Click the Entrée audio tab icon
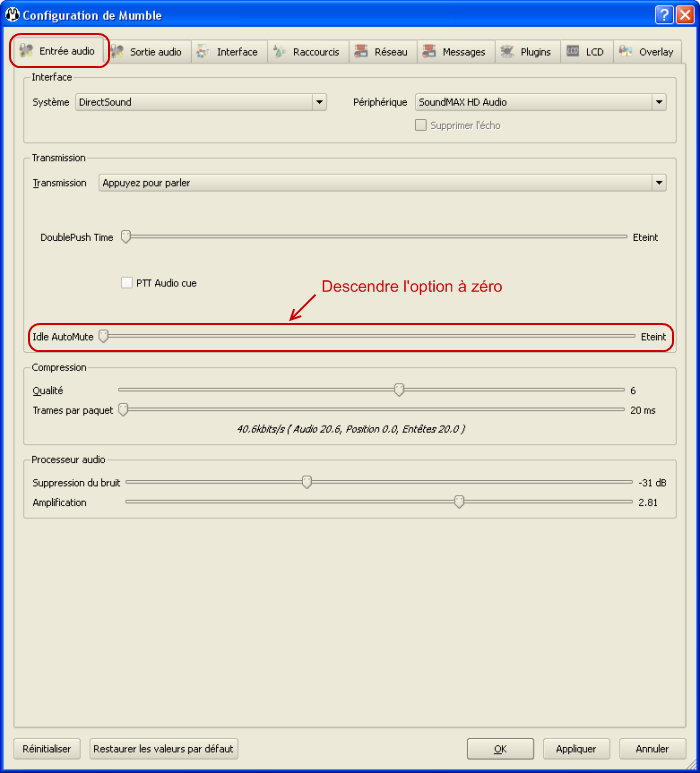 [x=26, y=51]
